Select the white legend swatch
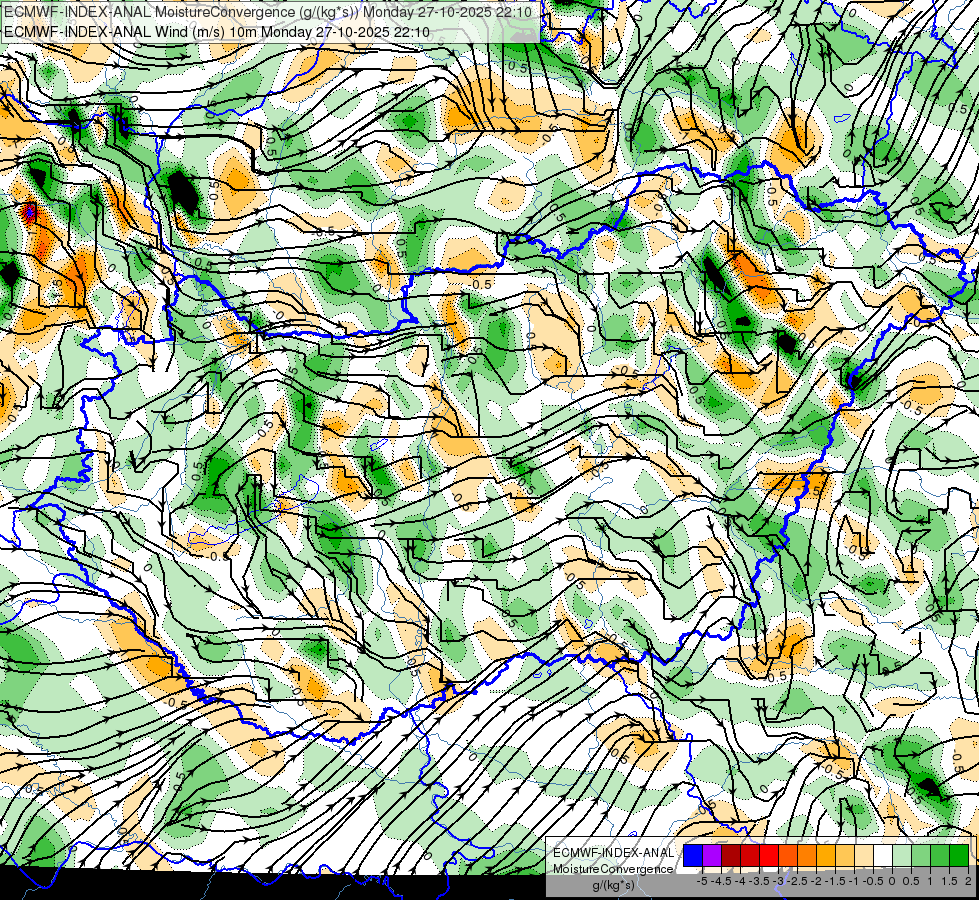Image resolution: width=979 pixels, height=900 pixels. 883,856
